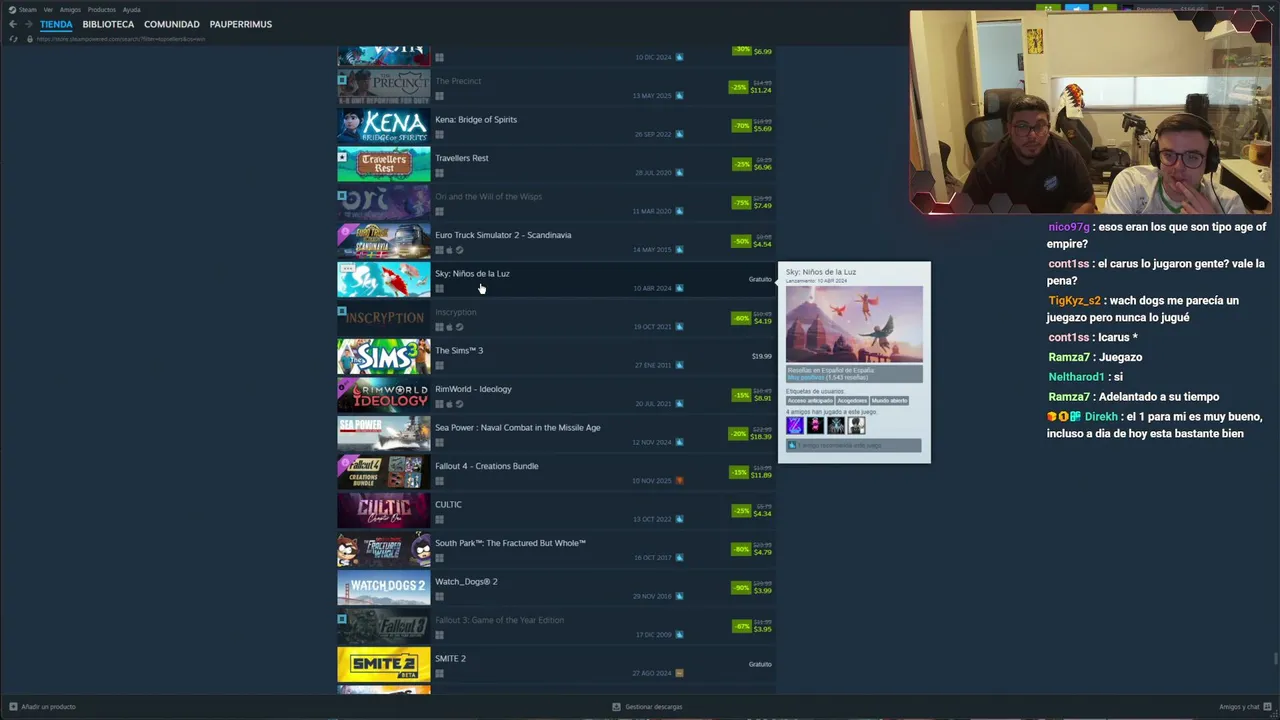Click the Mundo abierto tag in popup
Screen dimensions: 1280x720
tap(889, 400)
